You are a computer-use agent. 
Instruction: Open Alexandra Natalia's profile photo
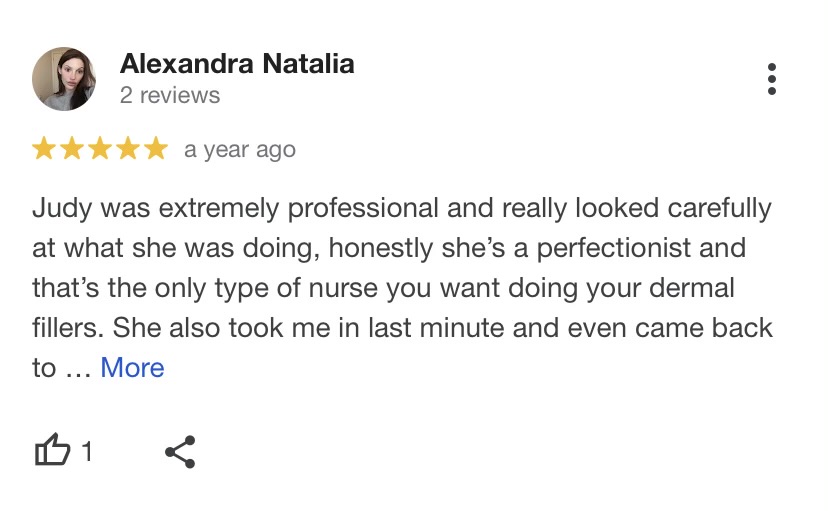64,79
